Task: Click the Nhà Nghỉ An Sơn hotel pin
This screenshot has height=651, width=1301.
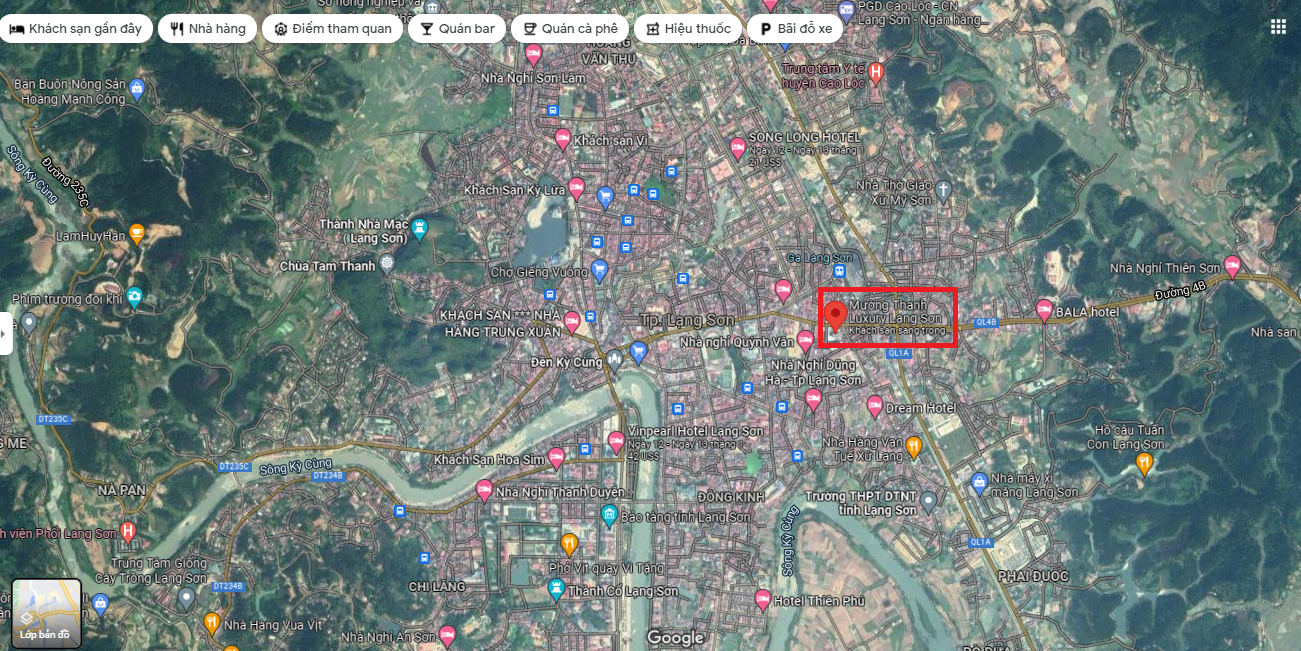Action: pos(448,635)
